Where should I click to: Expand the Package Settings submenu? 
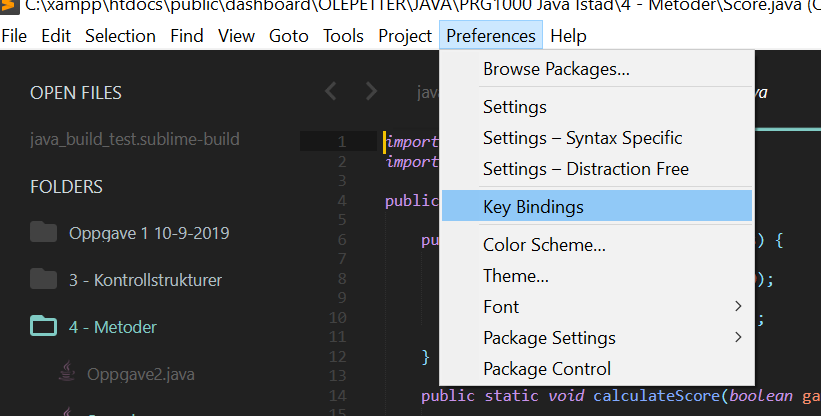pos(738,337)
